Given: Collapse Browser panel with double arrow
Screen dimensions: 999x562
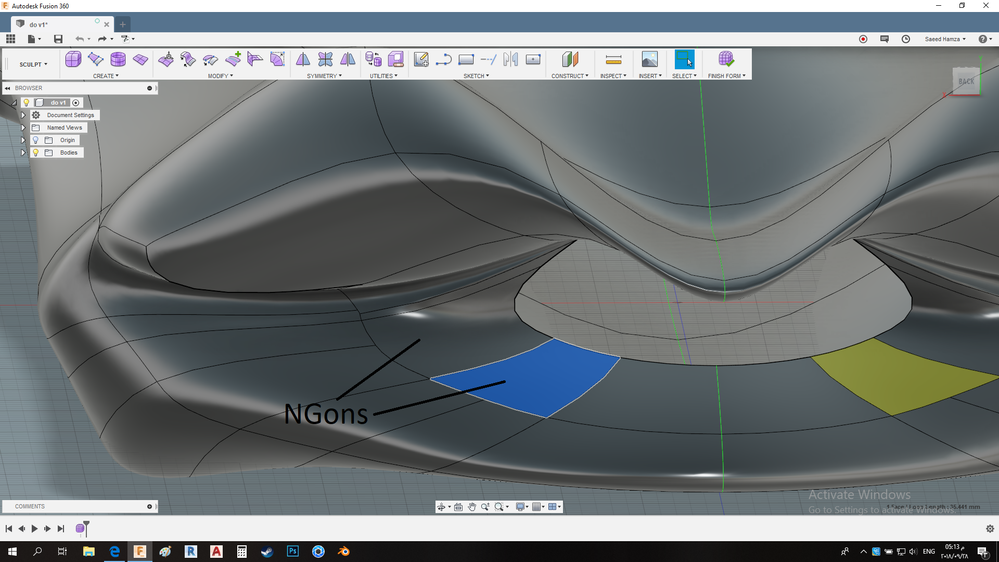Looking at the screenshot, I should 8,88.
